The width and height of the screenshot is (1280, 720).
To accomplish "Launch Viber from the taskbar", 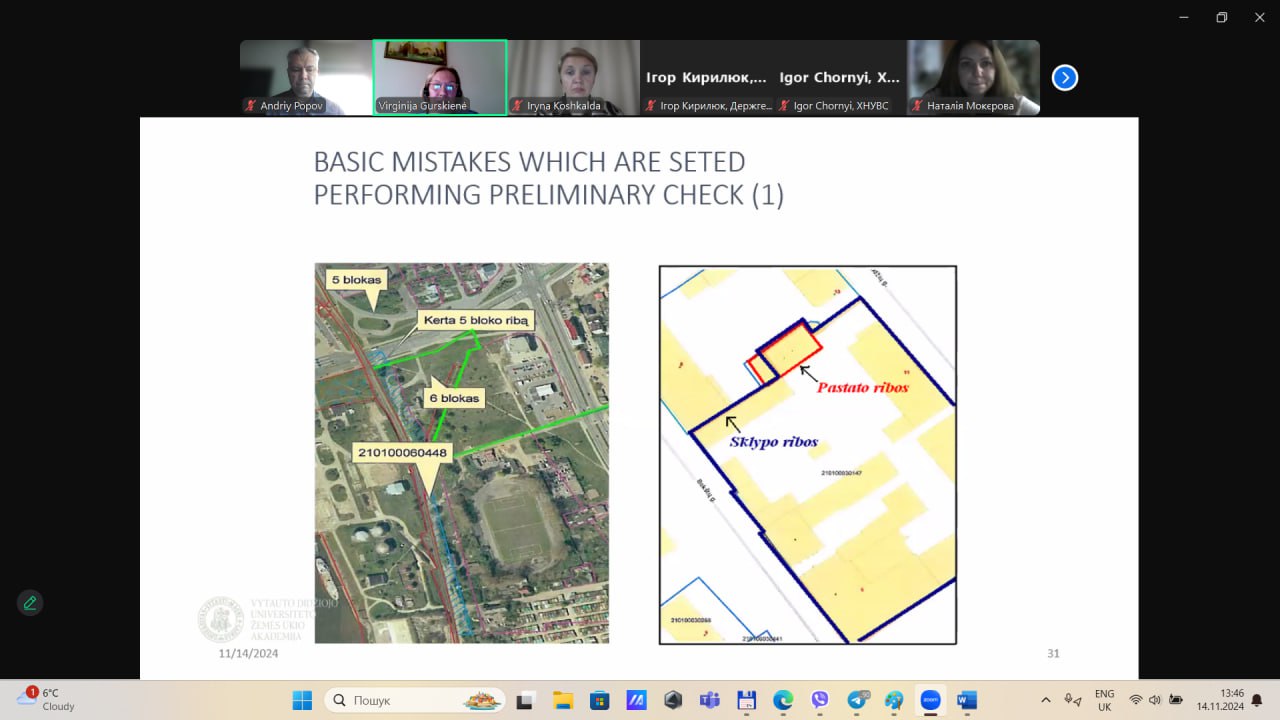I will pyautogui.click(x=820, y=700).
